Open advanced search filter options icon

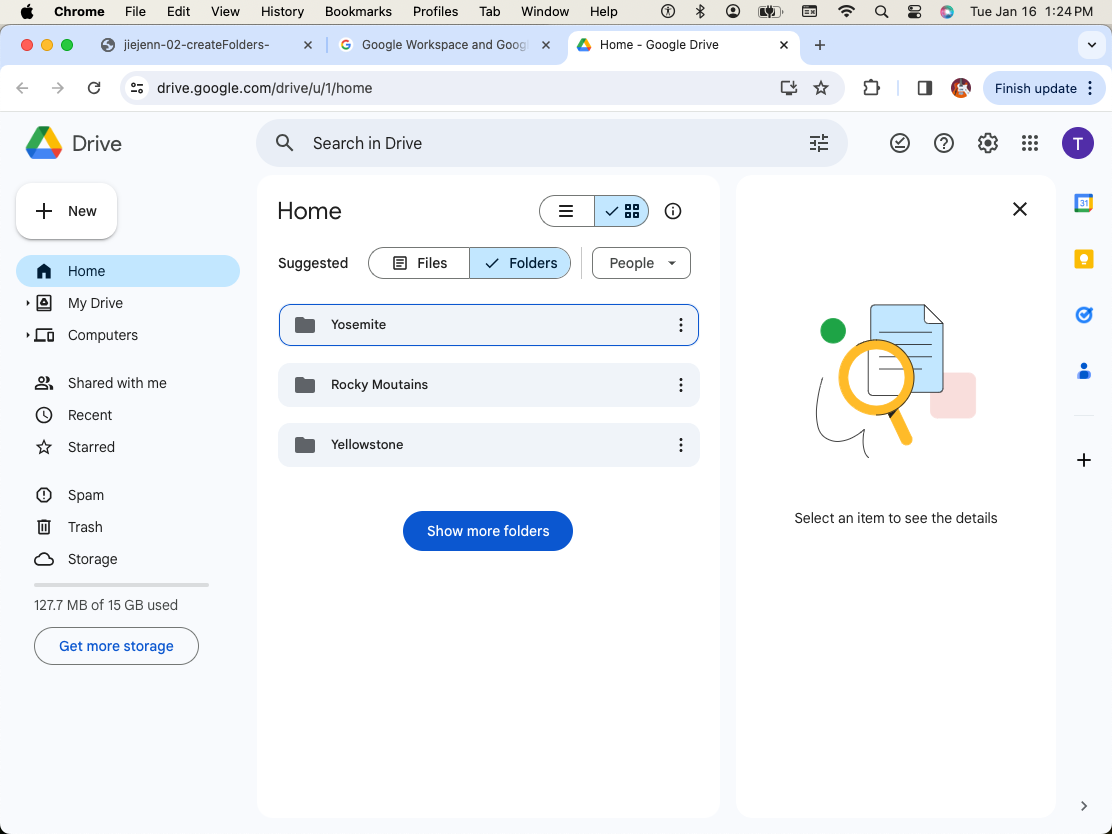pos(818,143)
